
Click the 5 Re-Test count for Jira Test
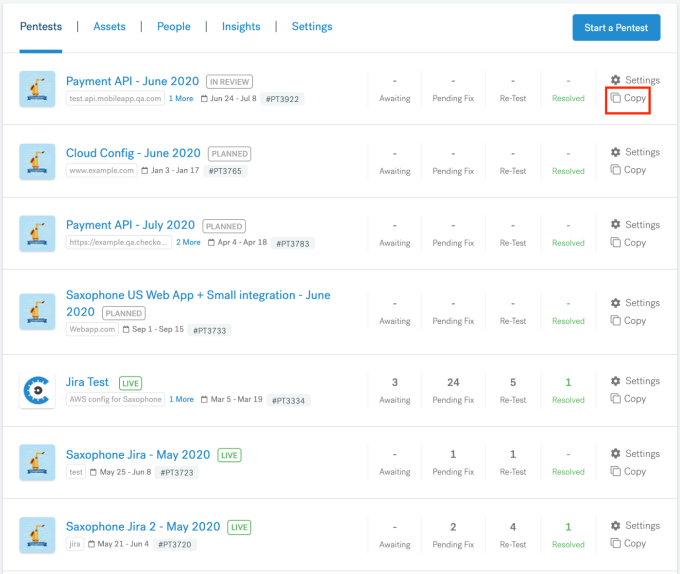tap(513, 382)
